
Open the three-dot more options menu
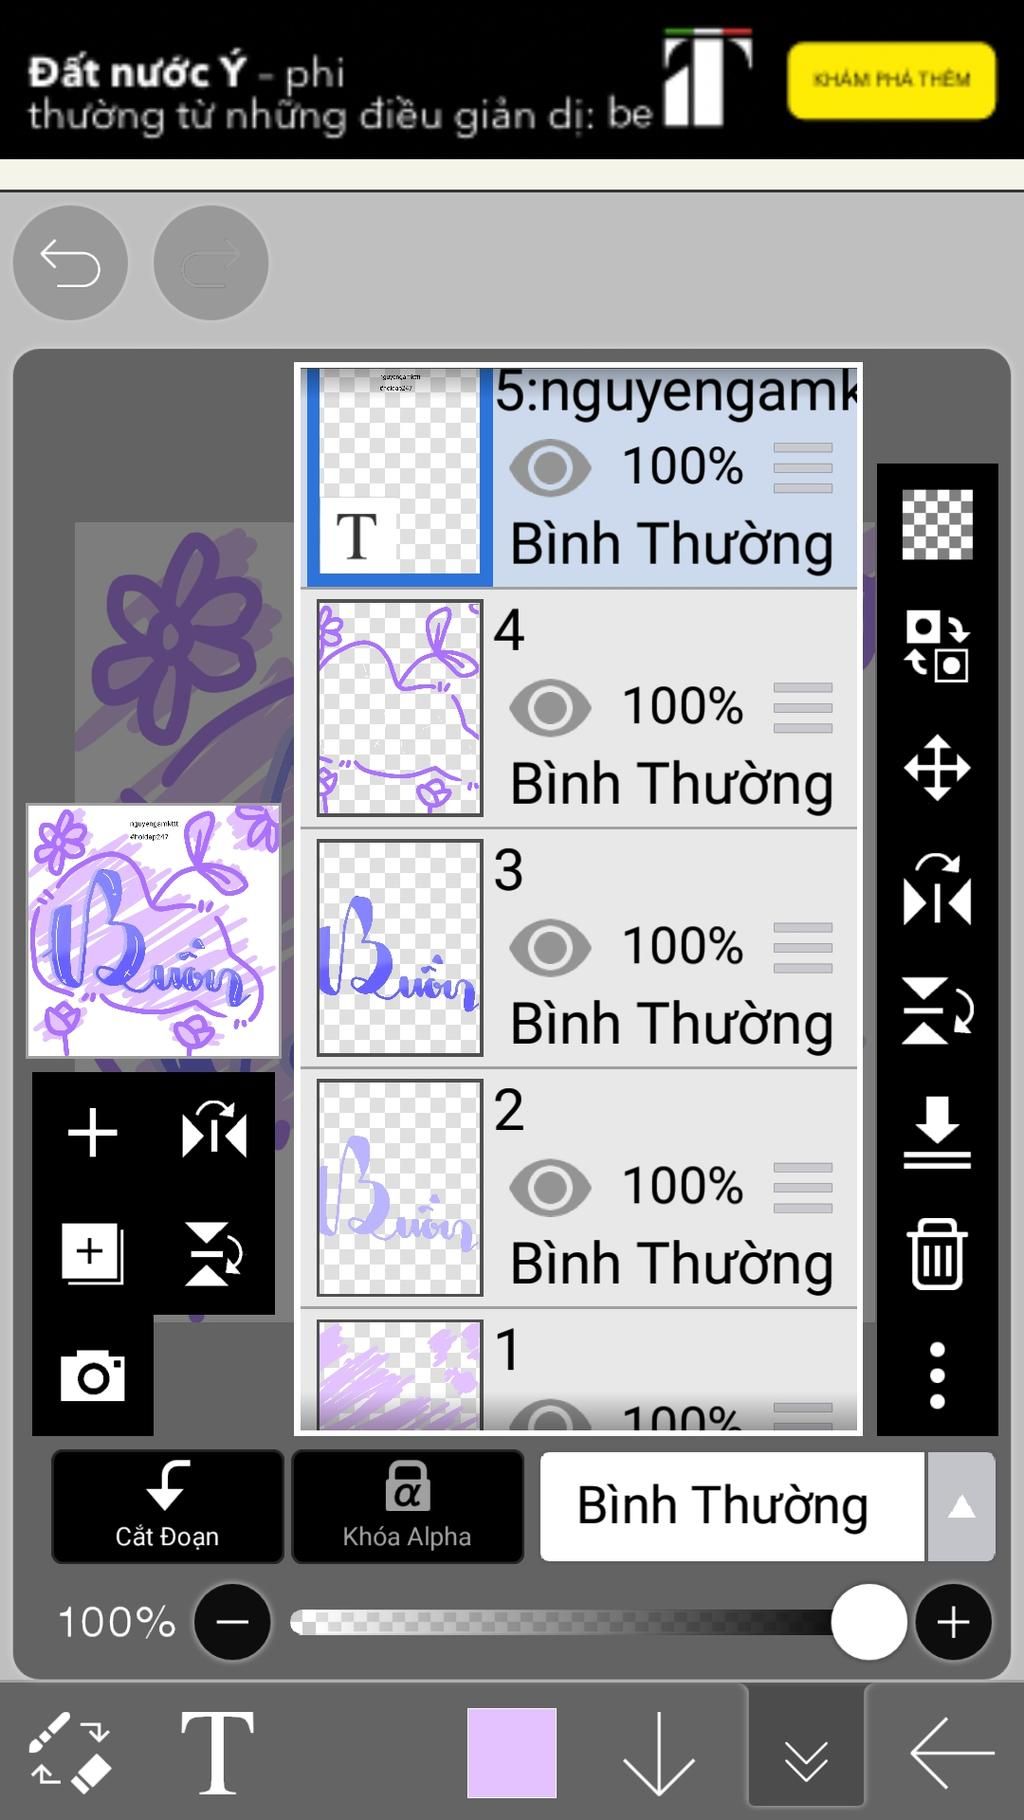click(x=937, y=1376)
